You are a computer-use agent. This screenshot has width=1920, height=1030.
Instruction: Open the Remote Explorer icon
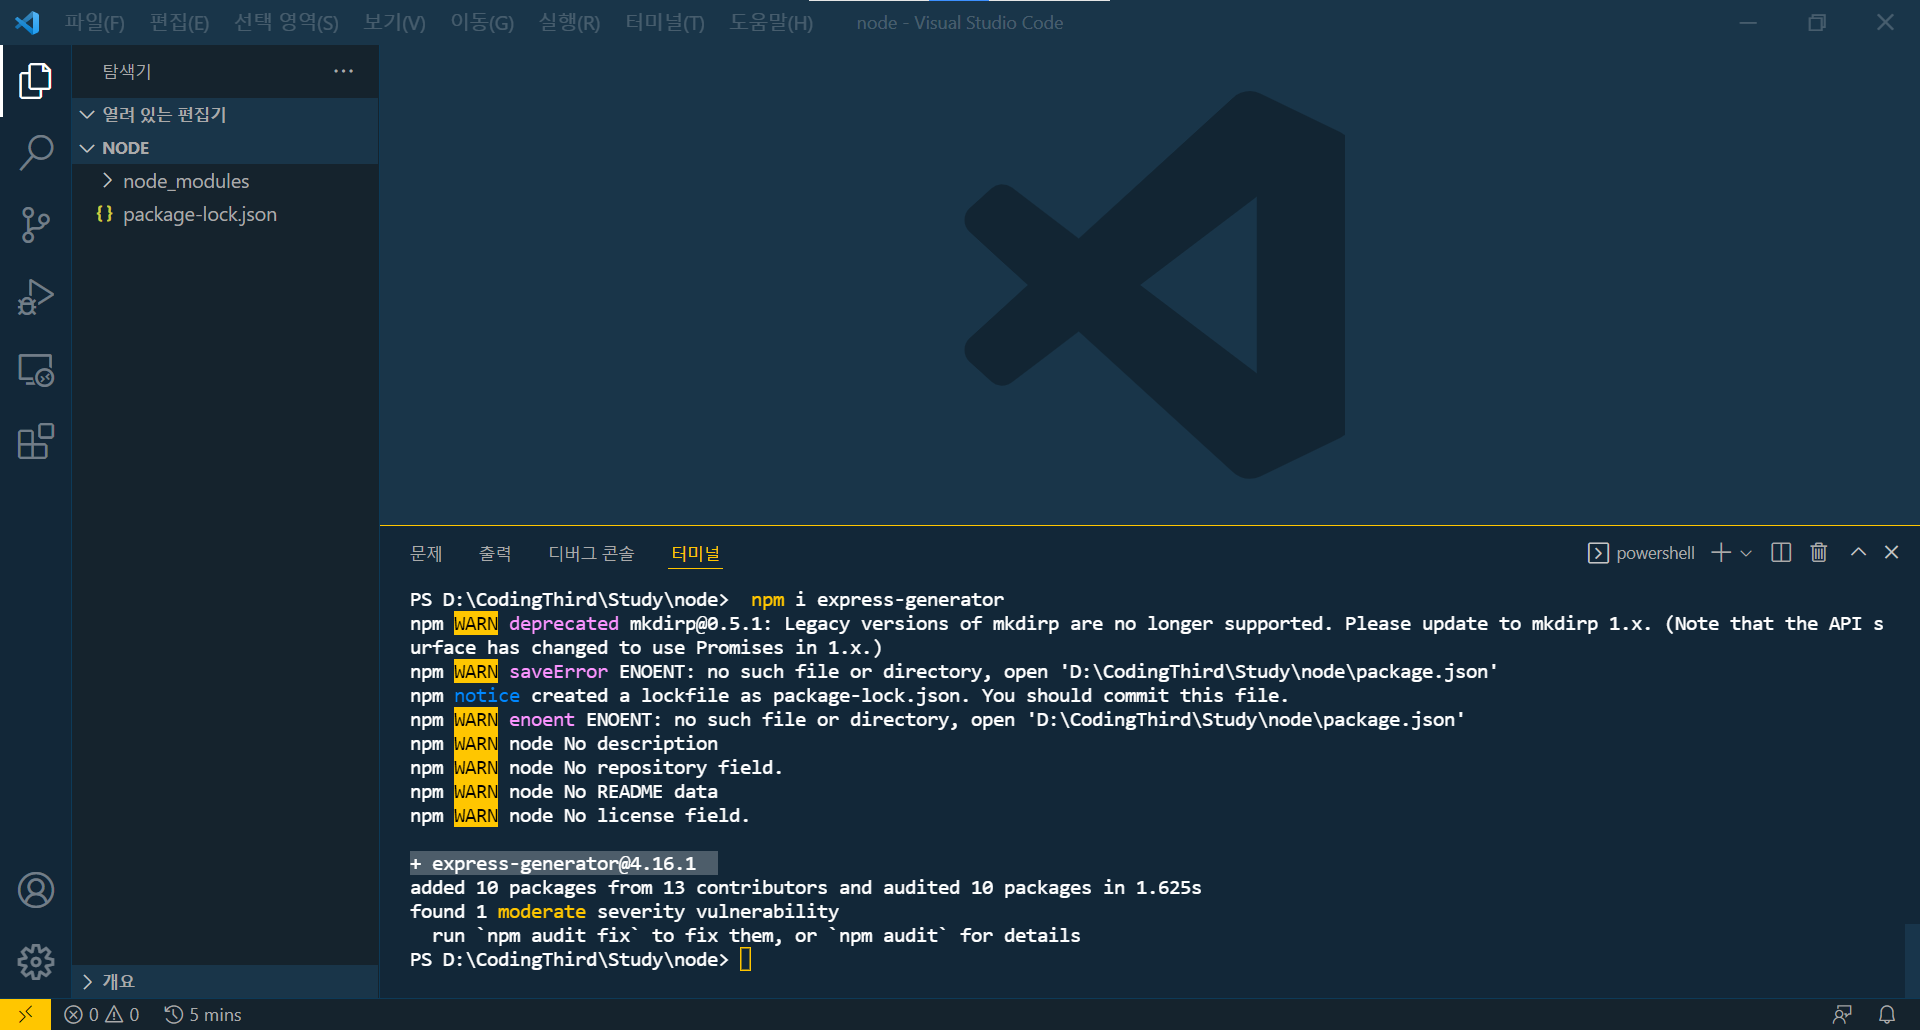tap(35, 370)
